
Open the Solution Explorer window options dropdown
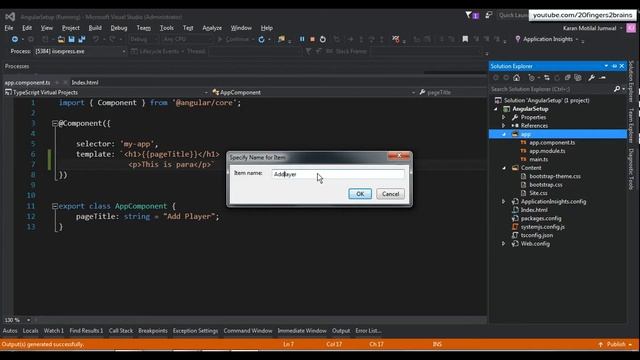[606, 66]
